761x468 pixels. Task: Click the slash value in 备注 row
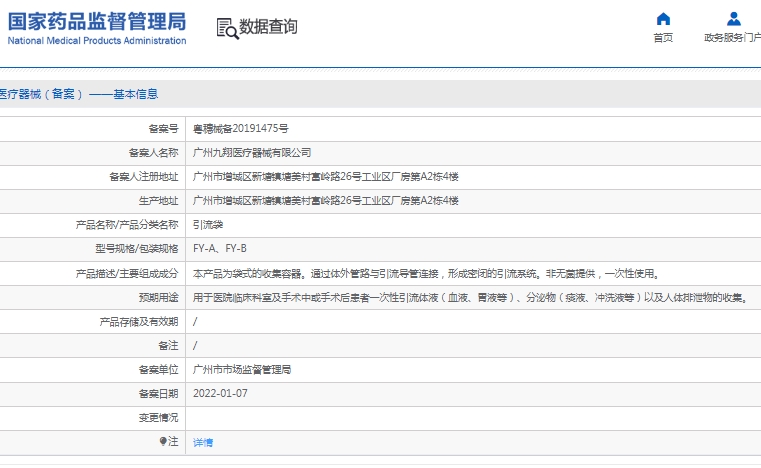195,346
